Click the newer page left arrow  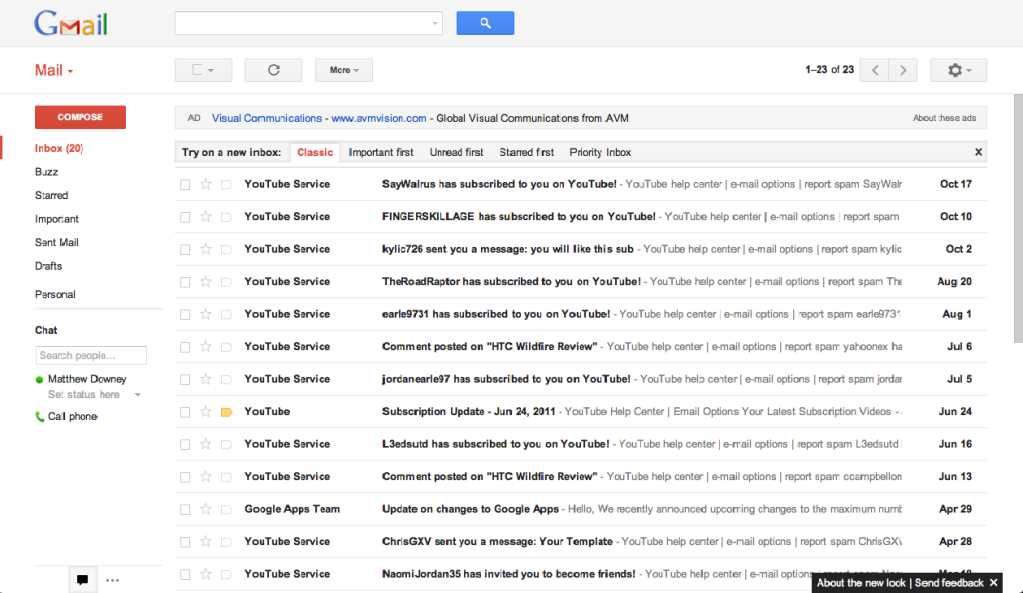(873, 69)
